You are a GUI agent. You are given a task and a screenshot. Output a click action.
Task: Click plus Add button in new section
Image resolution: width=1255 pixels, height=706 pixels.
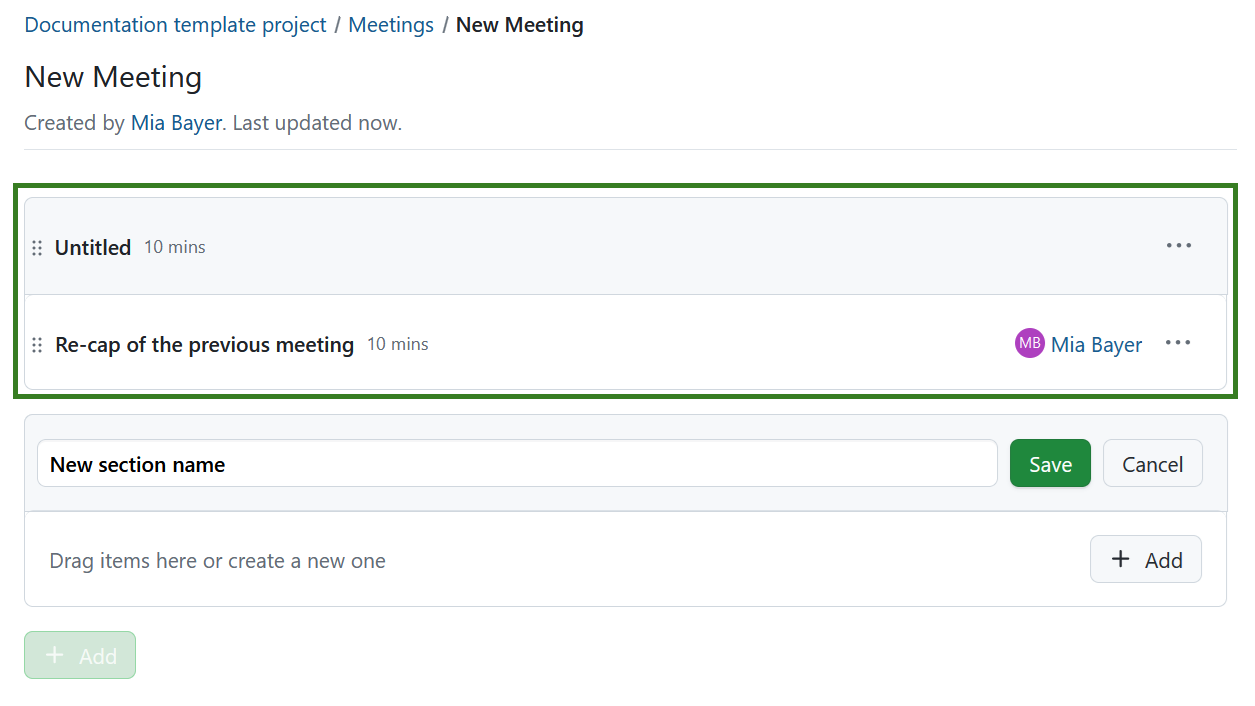click(1145, 560)
